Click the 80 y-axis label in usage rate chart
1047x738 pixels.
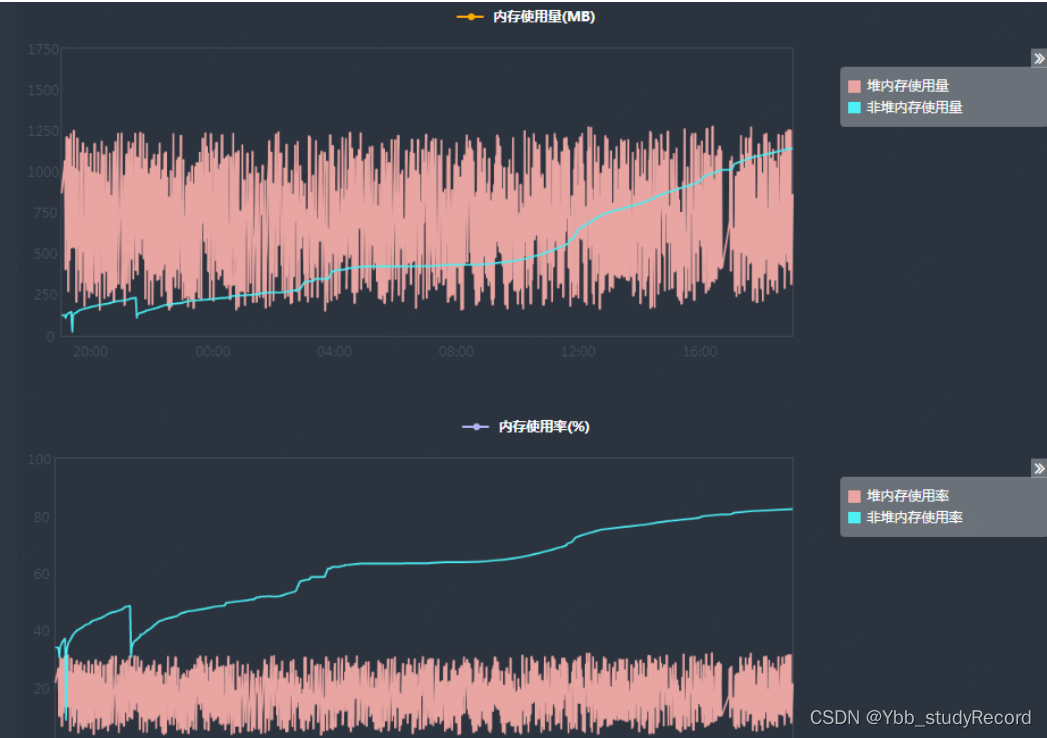click(x=41, y=518)
